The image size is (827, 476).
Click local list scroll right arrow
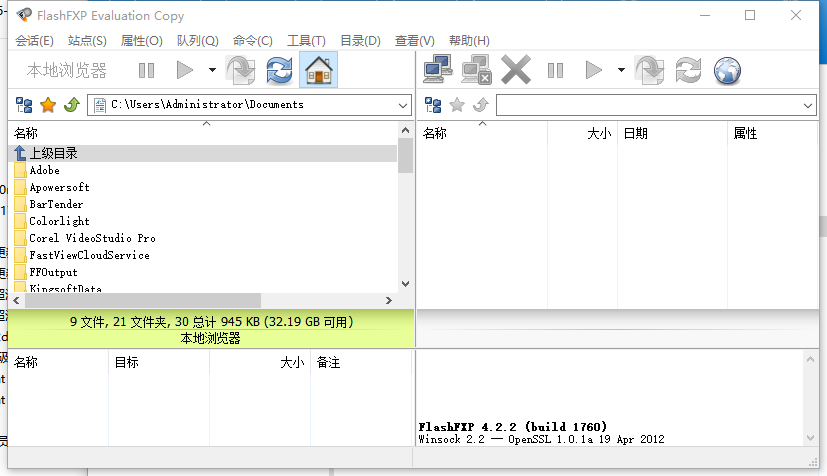389,300
